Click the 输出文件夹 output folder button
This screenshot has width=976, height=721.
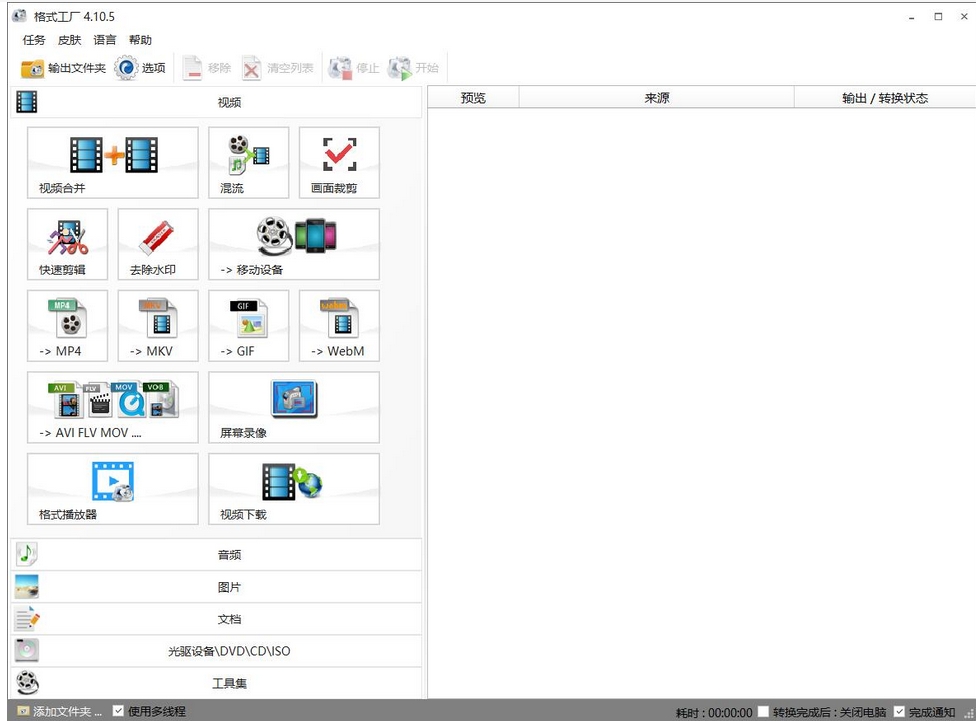point(63,68)
